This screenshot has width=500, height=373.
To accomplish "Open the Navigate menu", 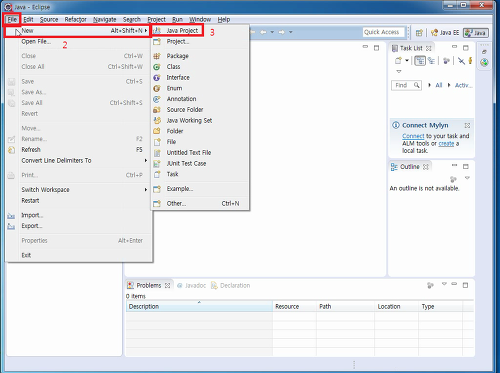I will pos(105,19).
